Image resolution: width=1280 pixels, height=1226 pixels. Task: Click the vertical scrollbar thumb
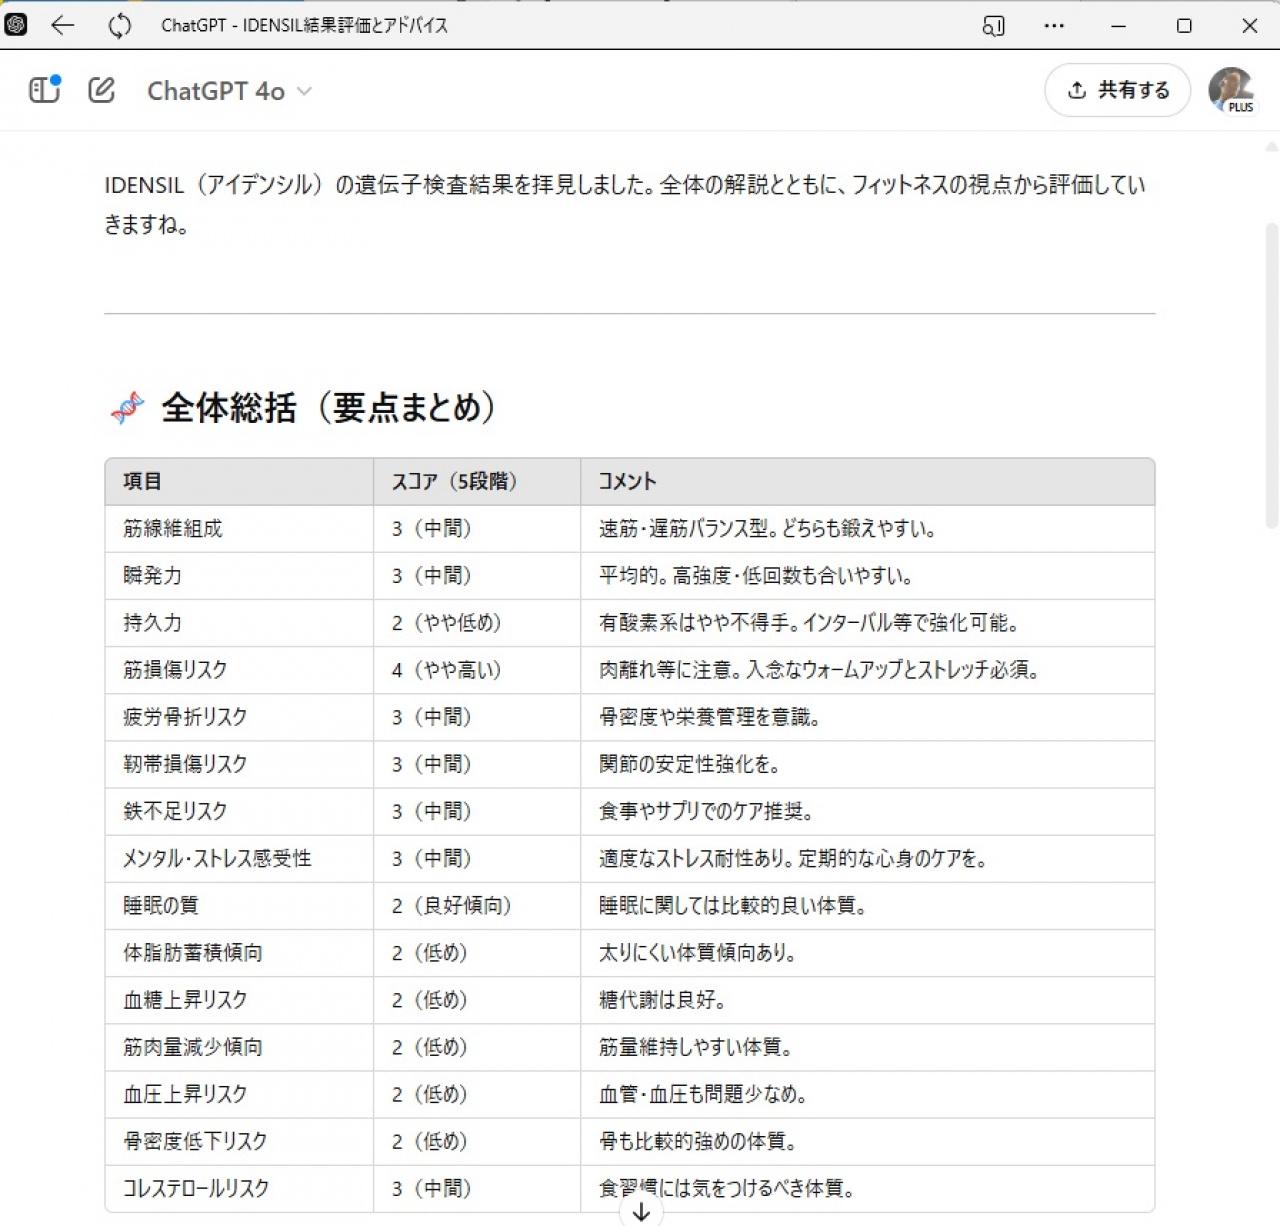point(1271,374)
